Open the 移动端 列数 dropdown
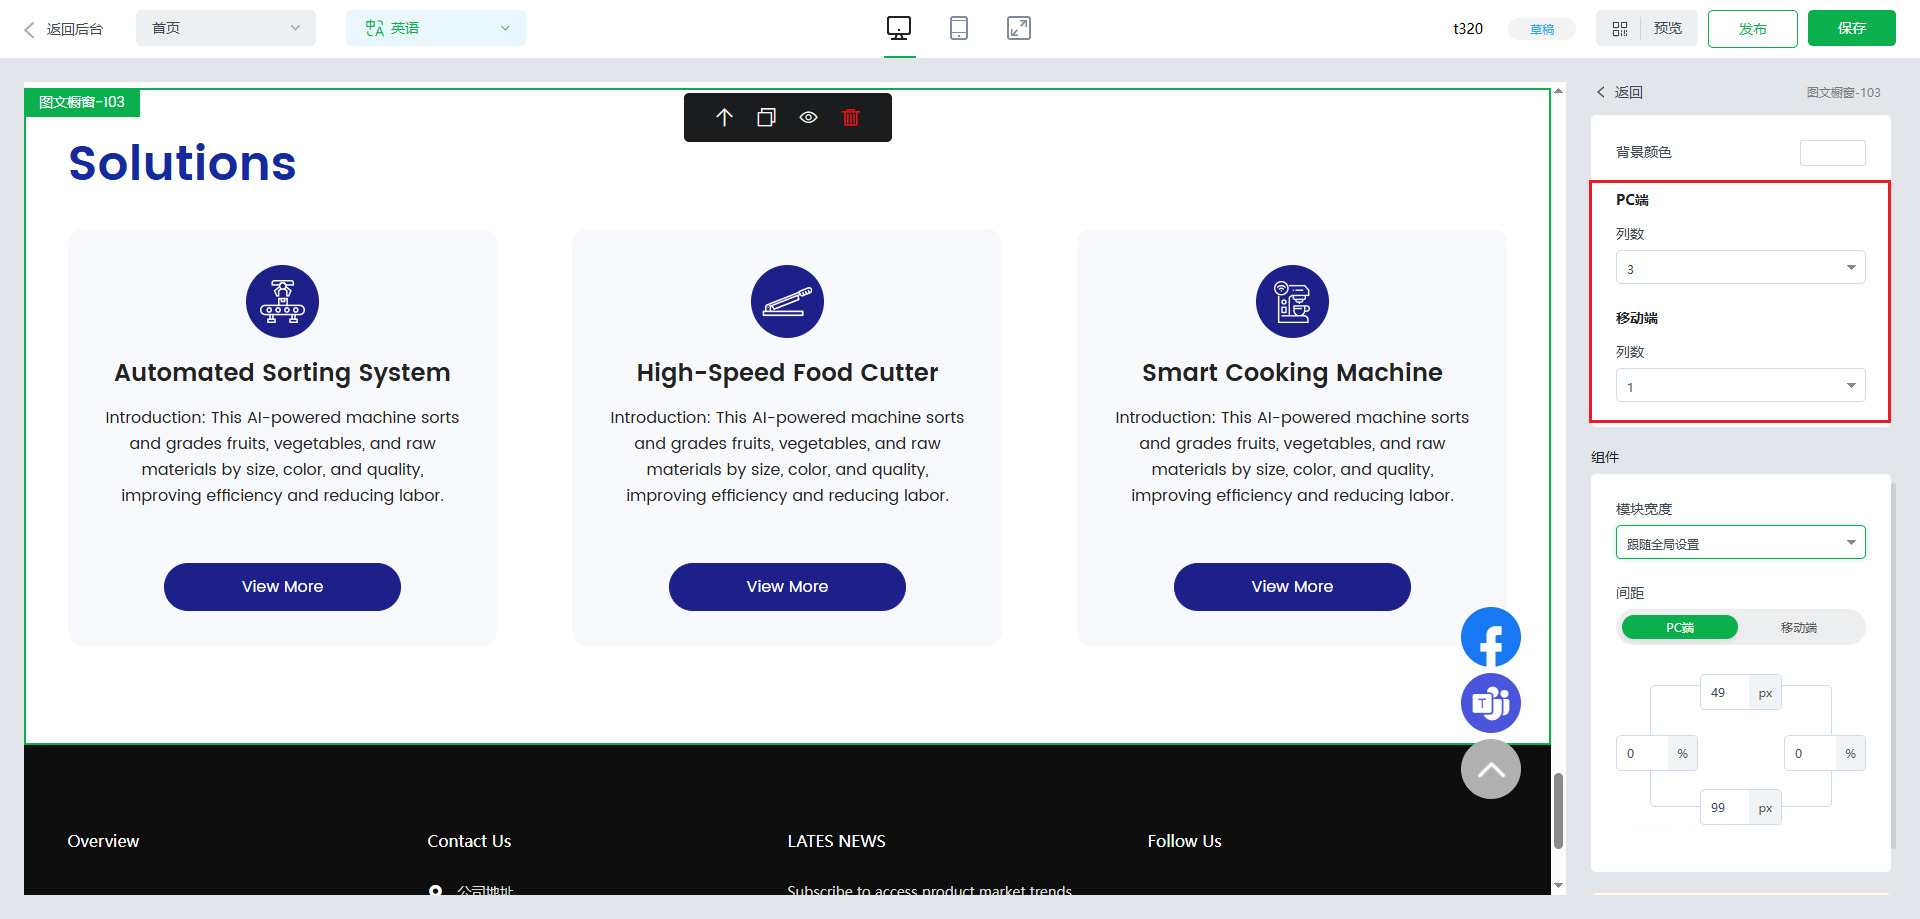This screenshot has height=919, width=1920. (x=1740, y=386)
